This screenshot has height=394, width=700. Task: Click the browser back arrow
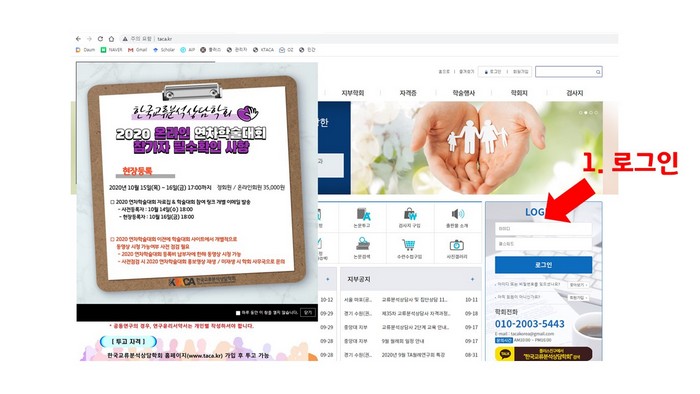point(79,39)
